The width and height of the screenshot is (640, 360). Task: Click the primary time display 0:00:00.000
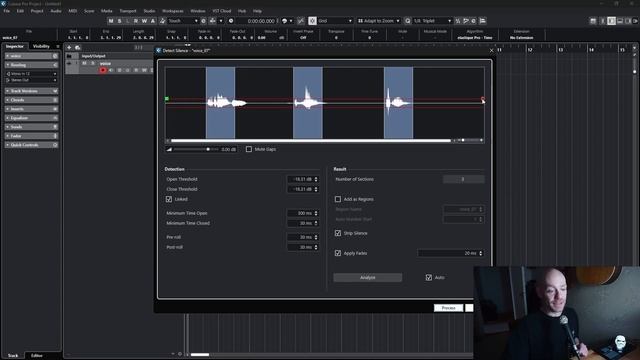click(x=261, y=21)
